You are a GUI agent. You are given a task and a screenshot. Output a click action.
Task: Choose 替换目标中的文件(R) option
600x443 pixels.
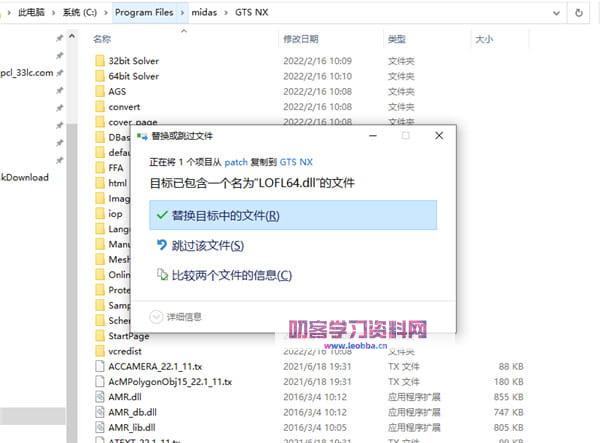(x=225, y=216)
